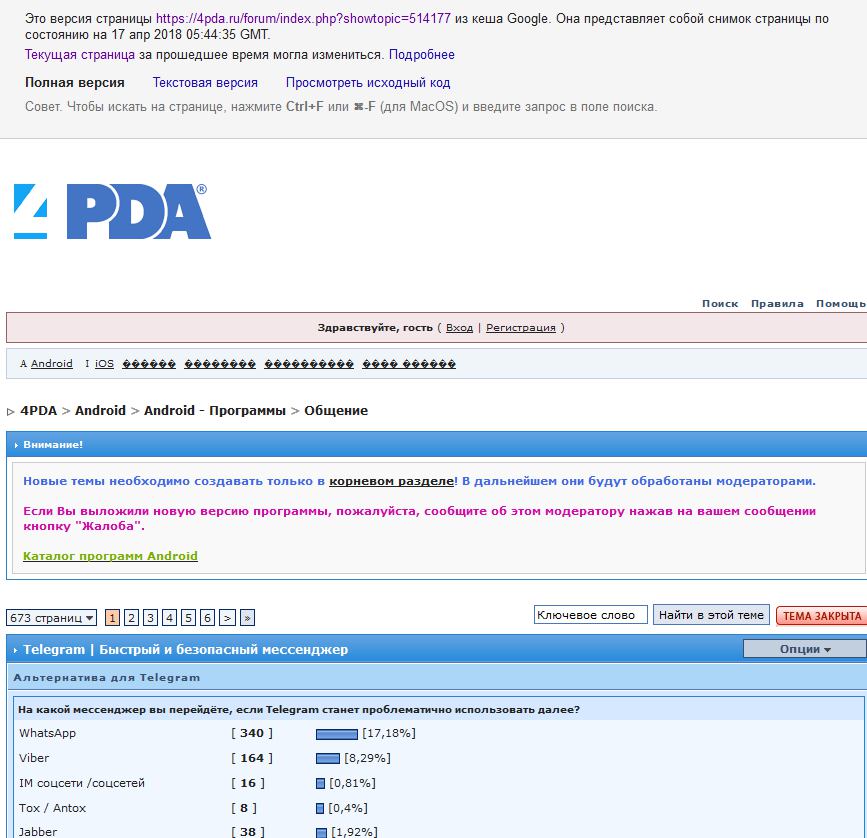Screen dimensions: 867x838
Task: Focus the 'Ключевое слово' search field
Action: [591, 615]
